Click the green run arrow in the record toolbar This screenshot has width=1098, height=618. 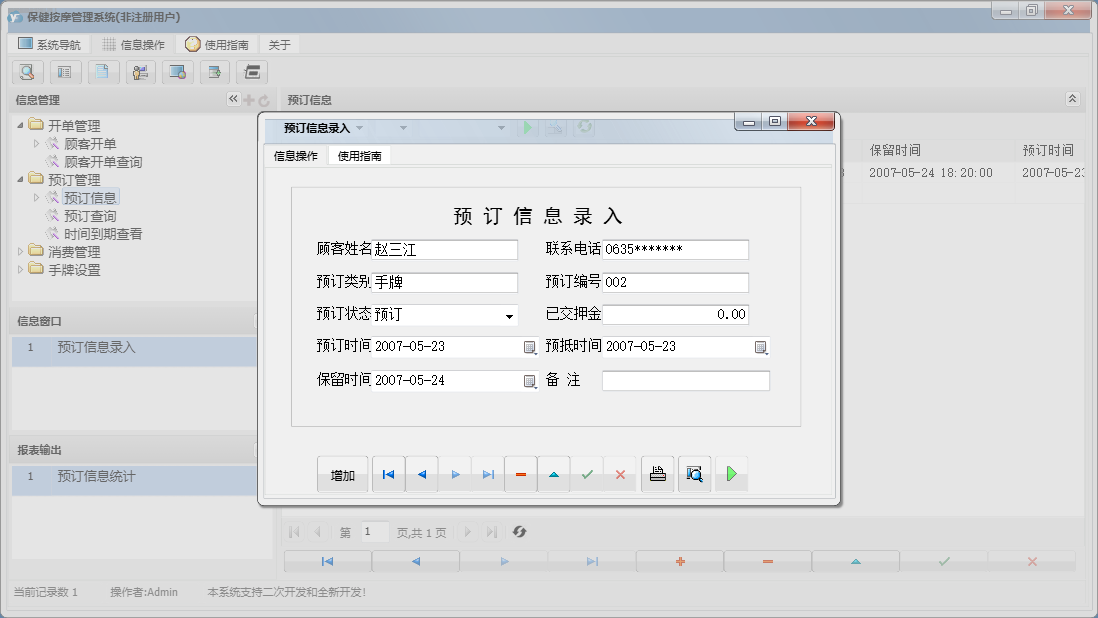click(x=731, y=474)
